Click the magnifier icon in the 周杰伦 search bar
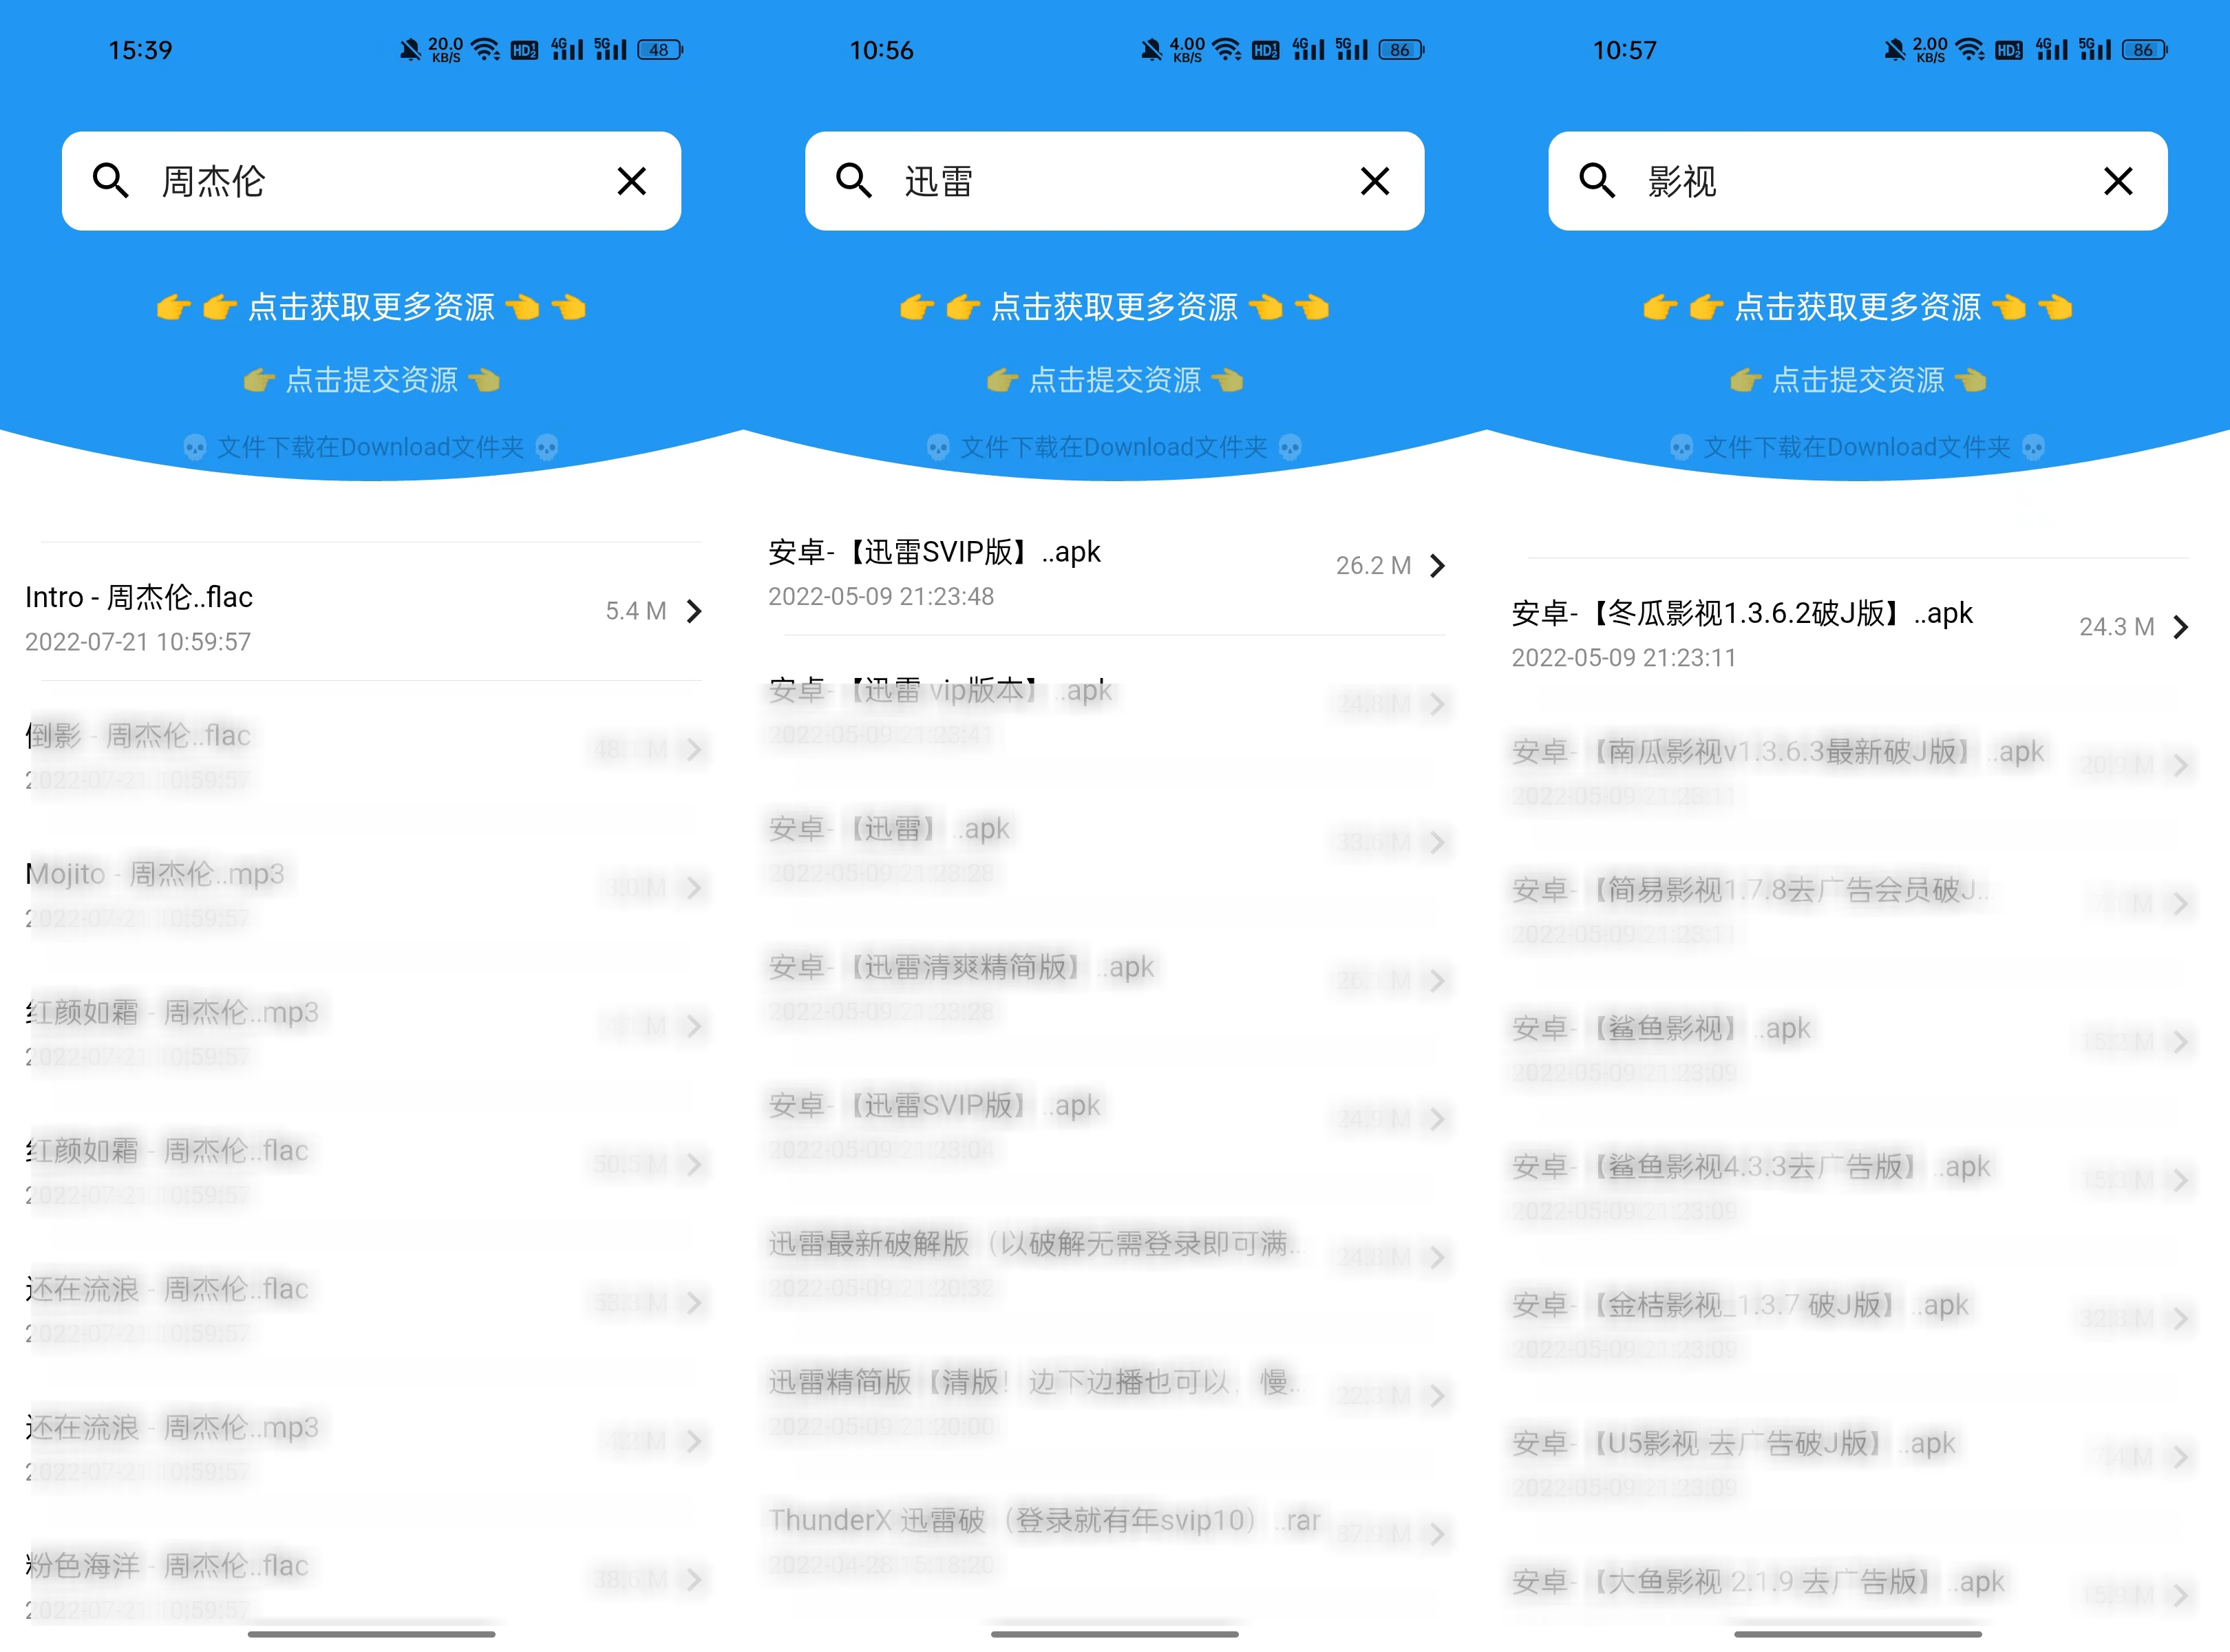This screenshot has width=2230, height=1652. (111, 181)
